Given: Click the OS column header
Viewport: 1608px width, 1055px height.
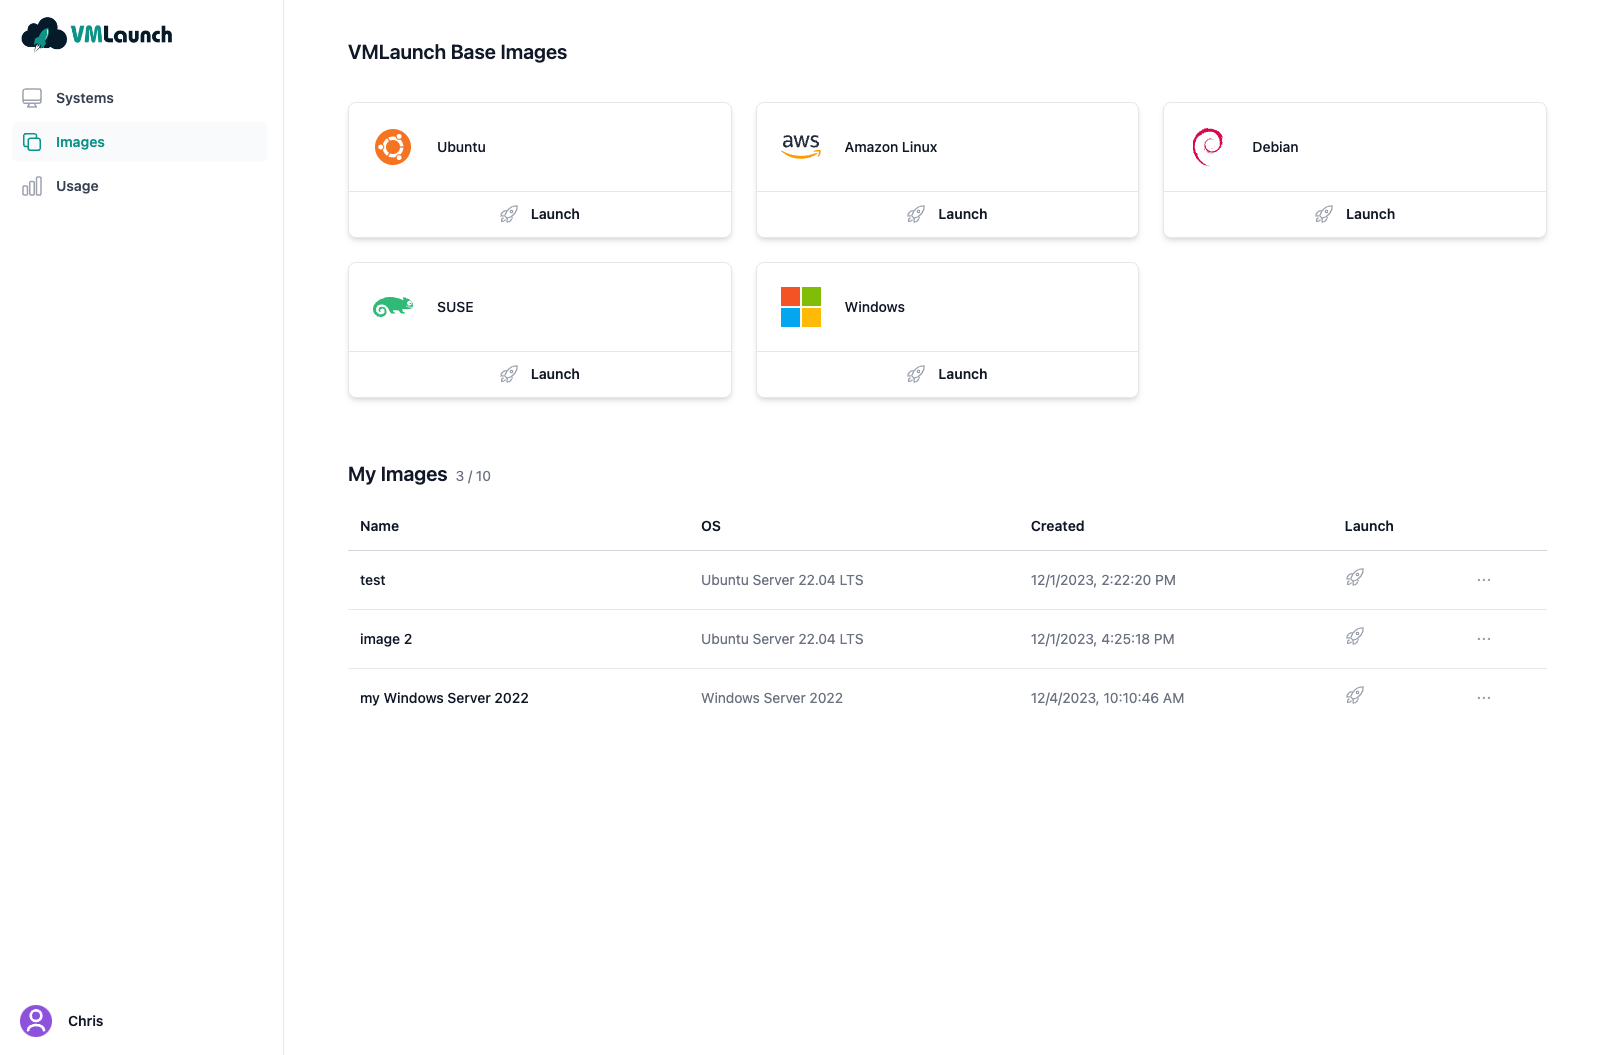Looking at the screenshot, I should (711, 526).
